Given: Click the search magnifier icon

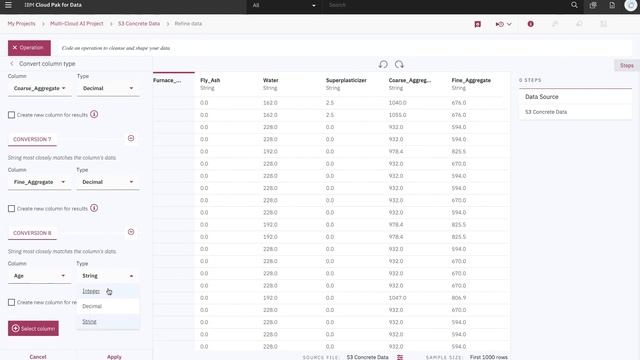Looking at the screenshot, I should [x=574, y=5].
